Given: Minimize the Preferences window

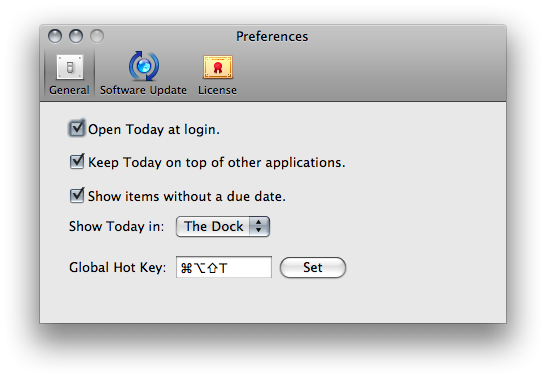Looking at the screenshot, I should point(76,36).
